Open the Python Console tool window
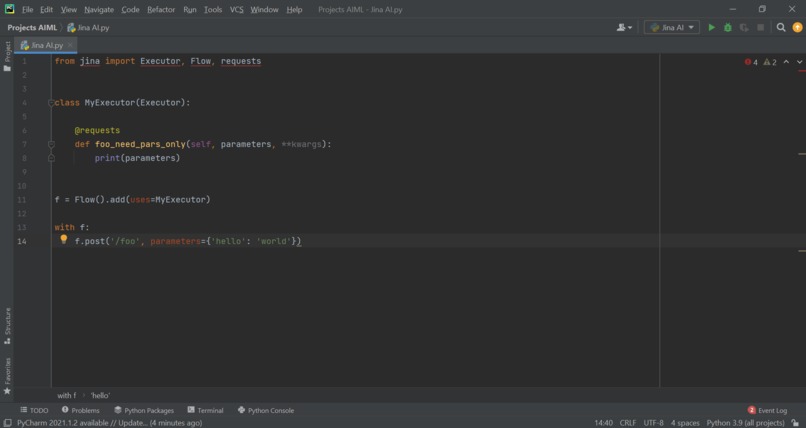This screenshot has width=806, height=428. pos(266,410)
